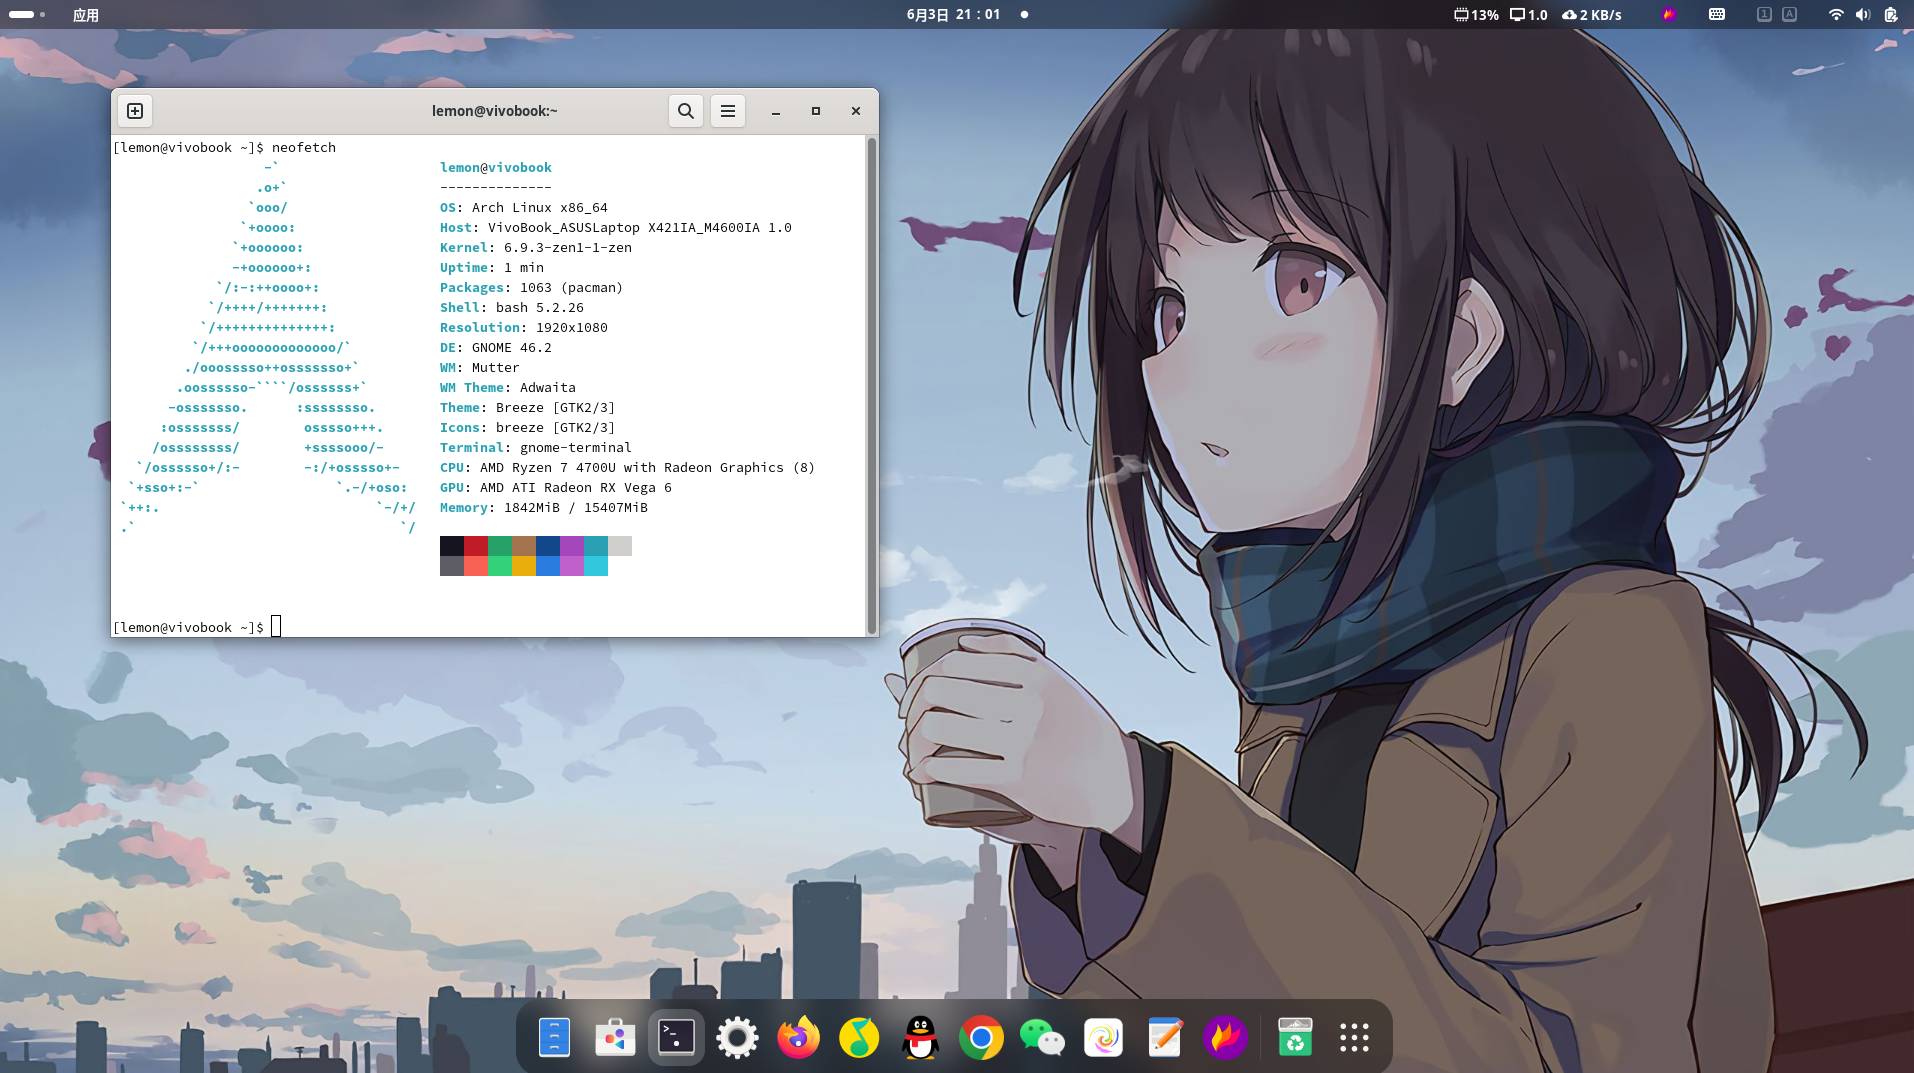Image resolution: width=1914 pixels, height=1073 pixels.
Task: Open the Wi-Fi status icon
Action: pos(1836,14)
